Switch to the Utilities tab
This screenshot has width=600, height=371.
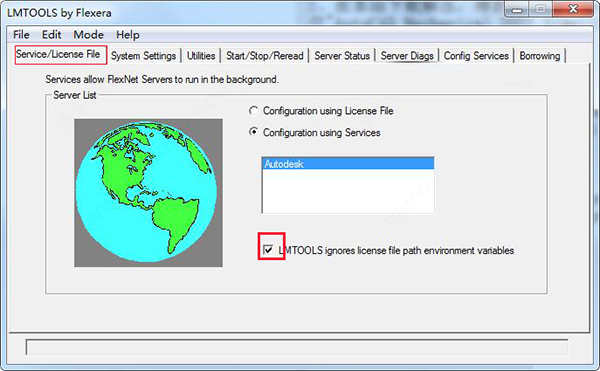(x=201, y=56)
